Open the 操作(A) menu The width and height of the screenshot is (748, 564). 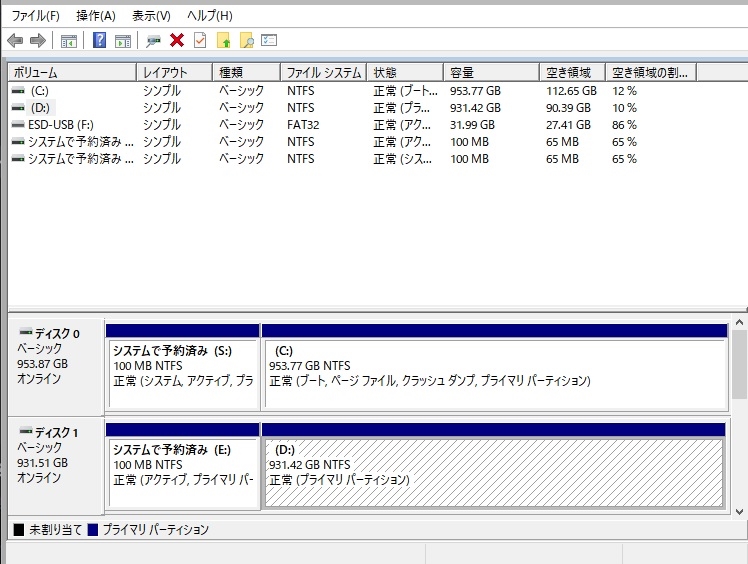pos(96,16)
